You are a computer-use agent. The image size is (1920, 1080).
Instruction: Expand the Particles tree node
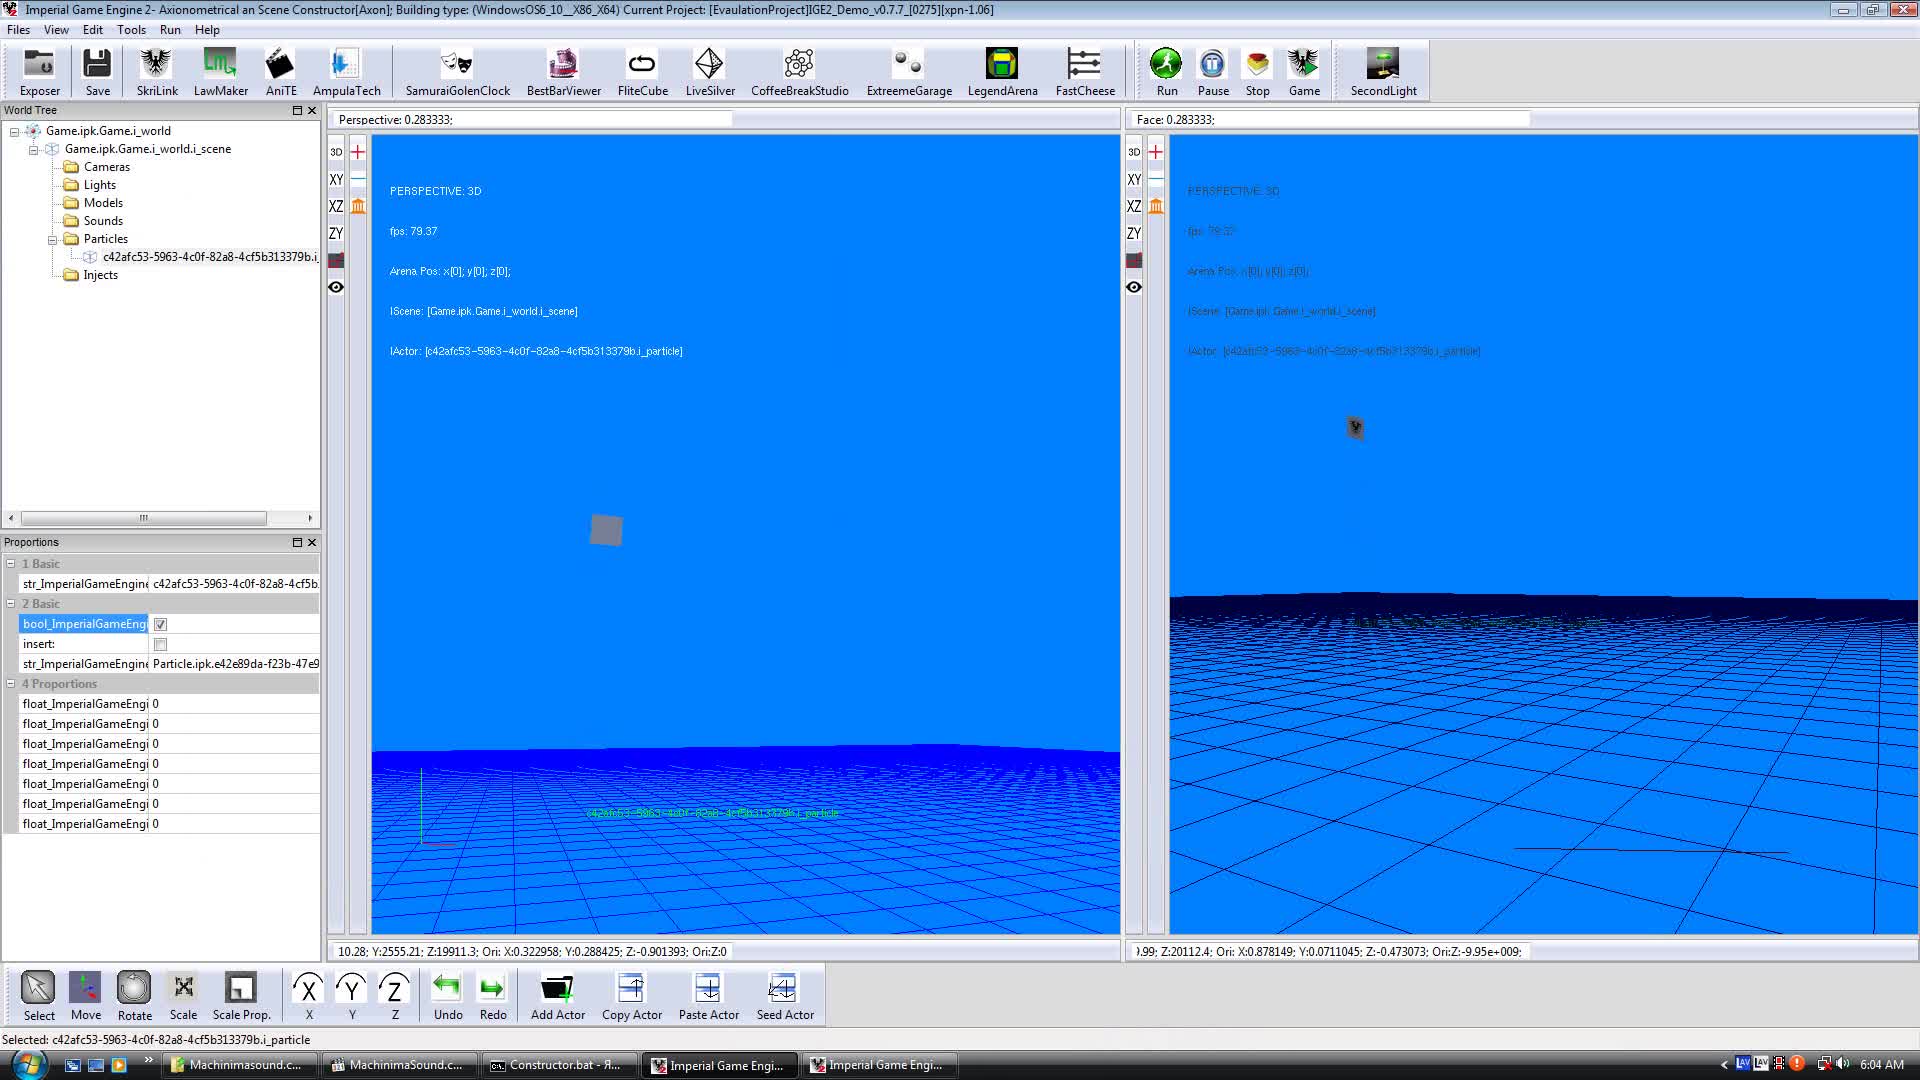click(50, 239)
